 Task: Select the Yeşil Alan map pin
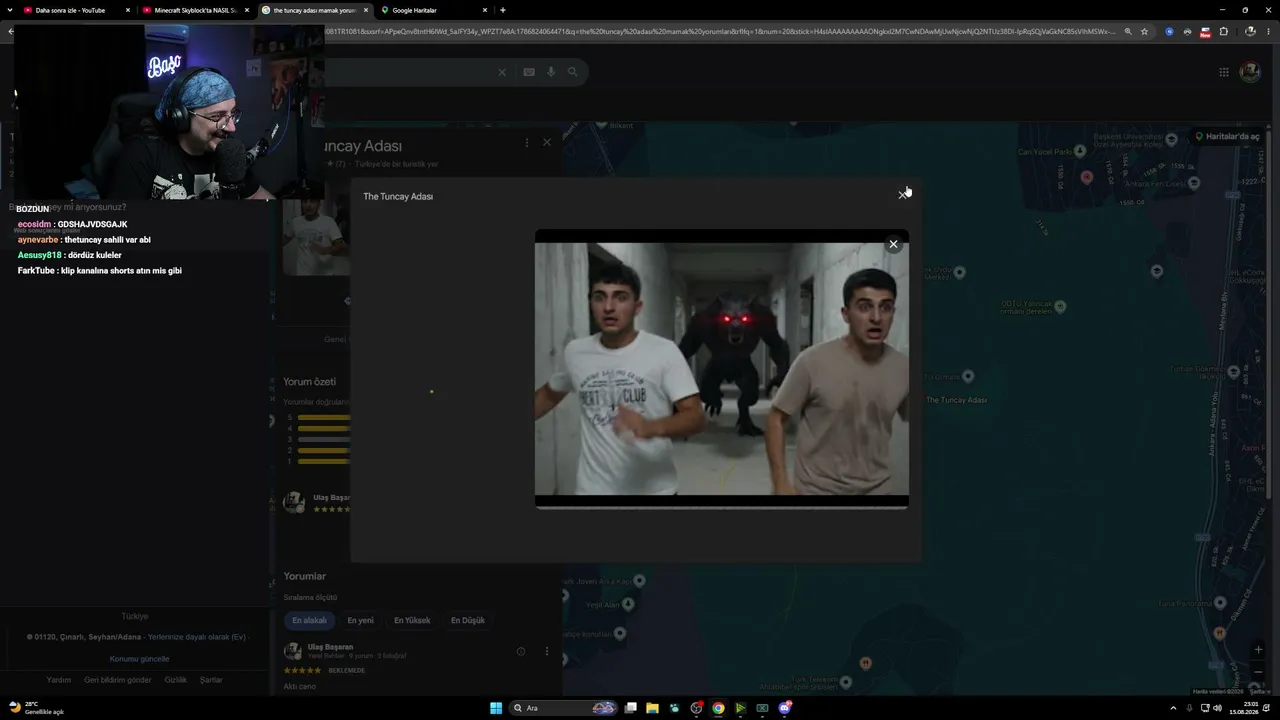point(629,604)
